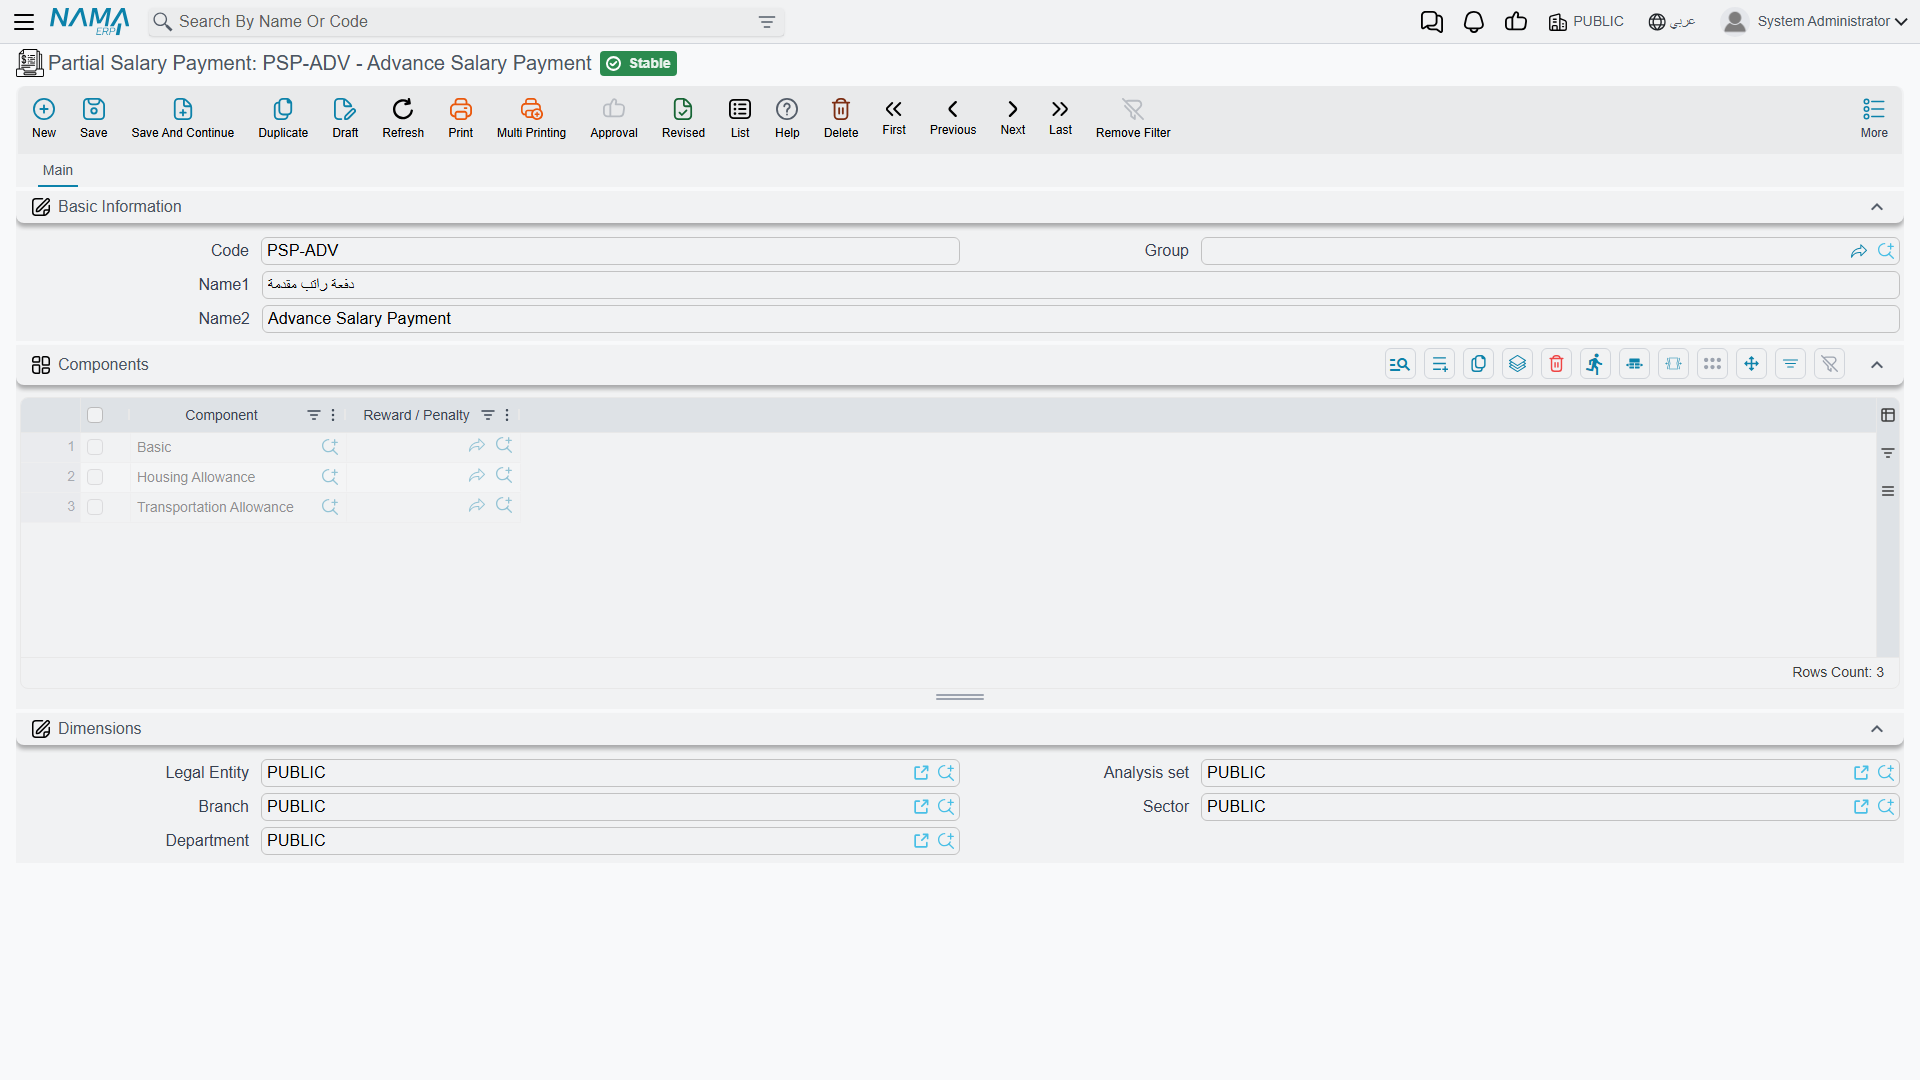Click the Code input field
This screenshot has height=1080, width=1920.
tap(610, 251)
